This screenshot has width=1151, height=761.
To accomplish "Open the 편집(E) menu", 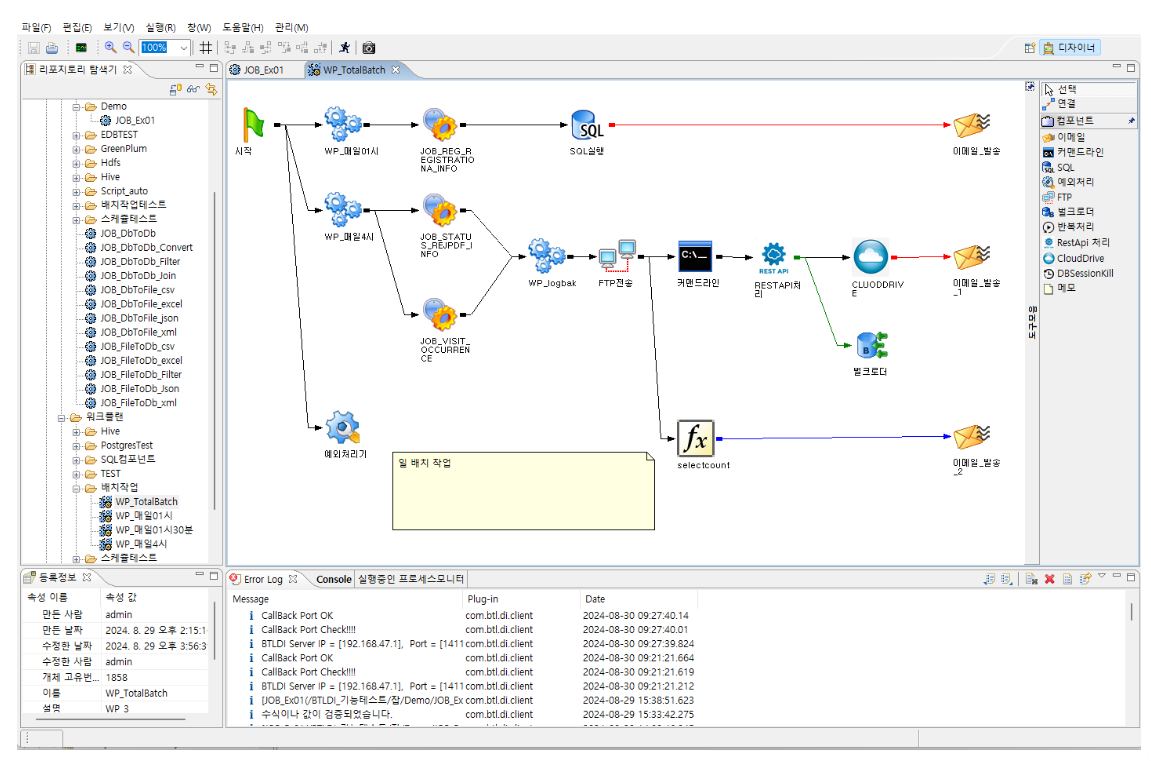I will pyautogui.click(x=77, y=27).
